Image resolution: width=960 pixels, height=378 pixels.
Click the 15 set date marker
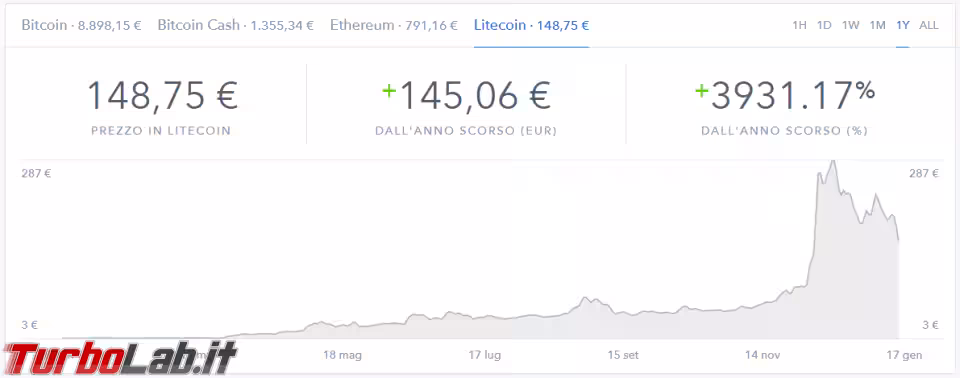625,355
